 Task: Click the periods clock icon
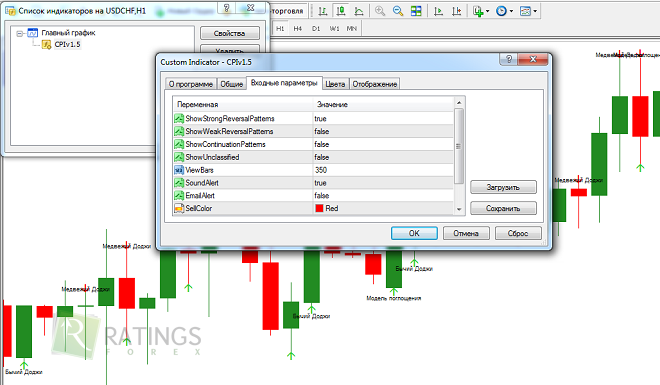click(501, 11)
